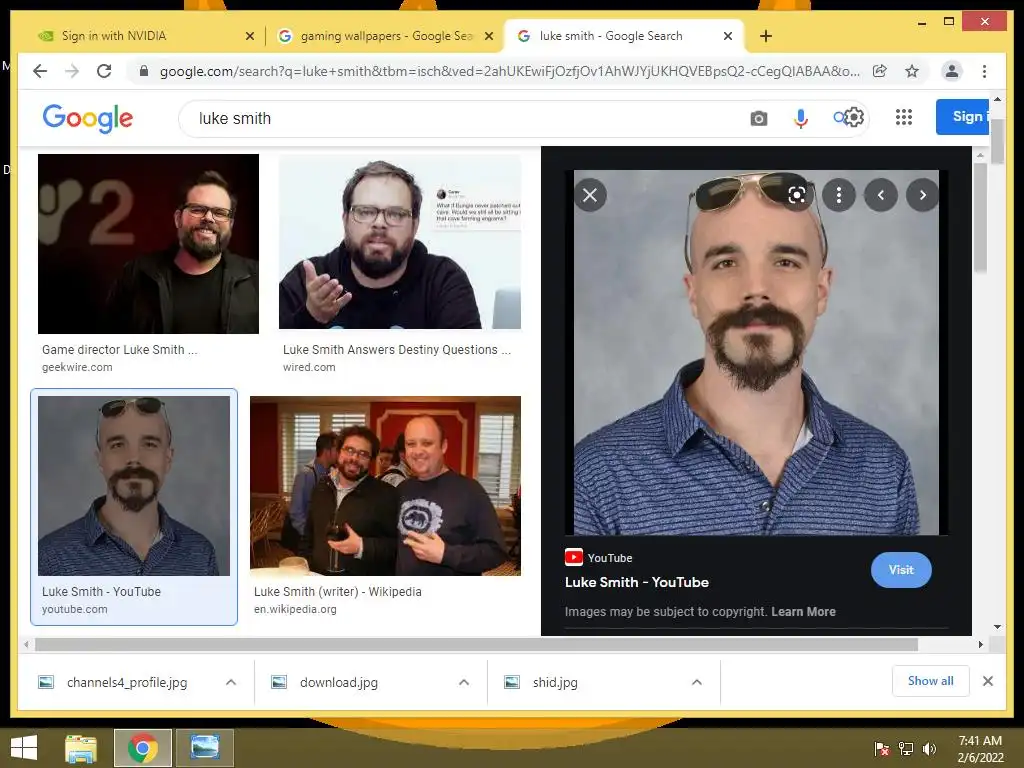Open downloaded file channels4_profile.jpg
The image size is (1024, 768).
click(x=127, y=682)
